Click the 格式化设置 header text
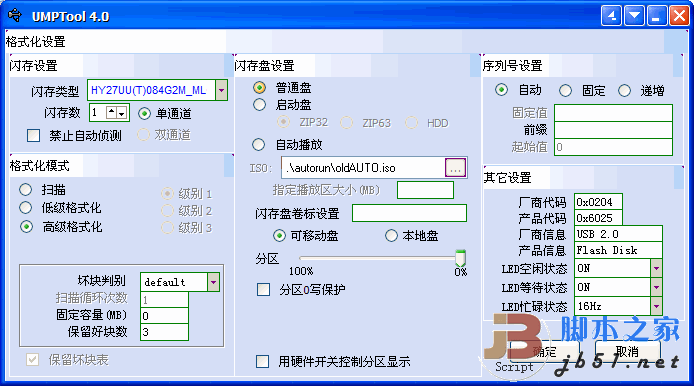This screenshot has width=694, height=386. pyautogui.click(x=35, y=42)
